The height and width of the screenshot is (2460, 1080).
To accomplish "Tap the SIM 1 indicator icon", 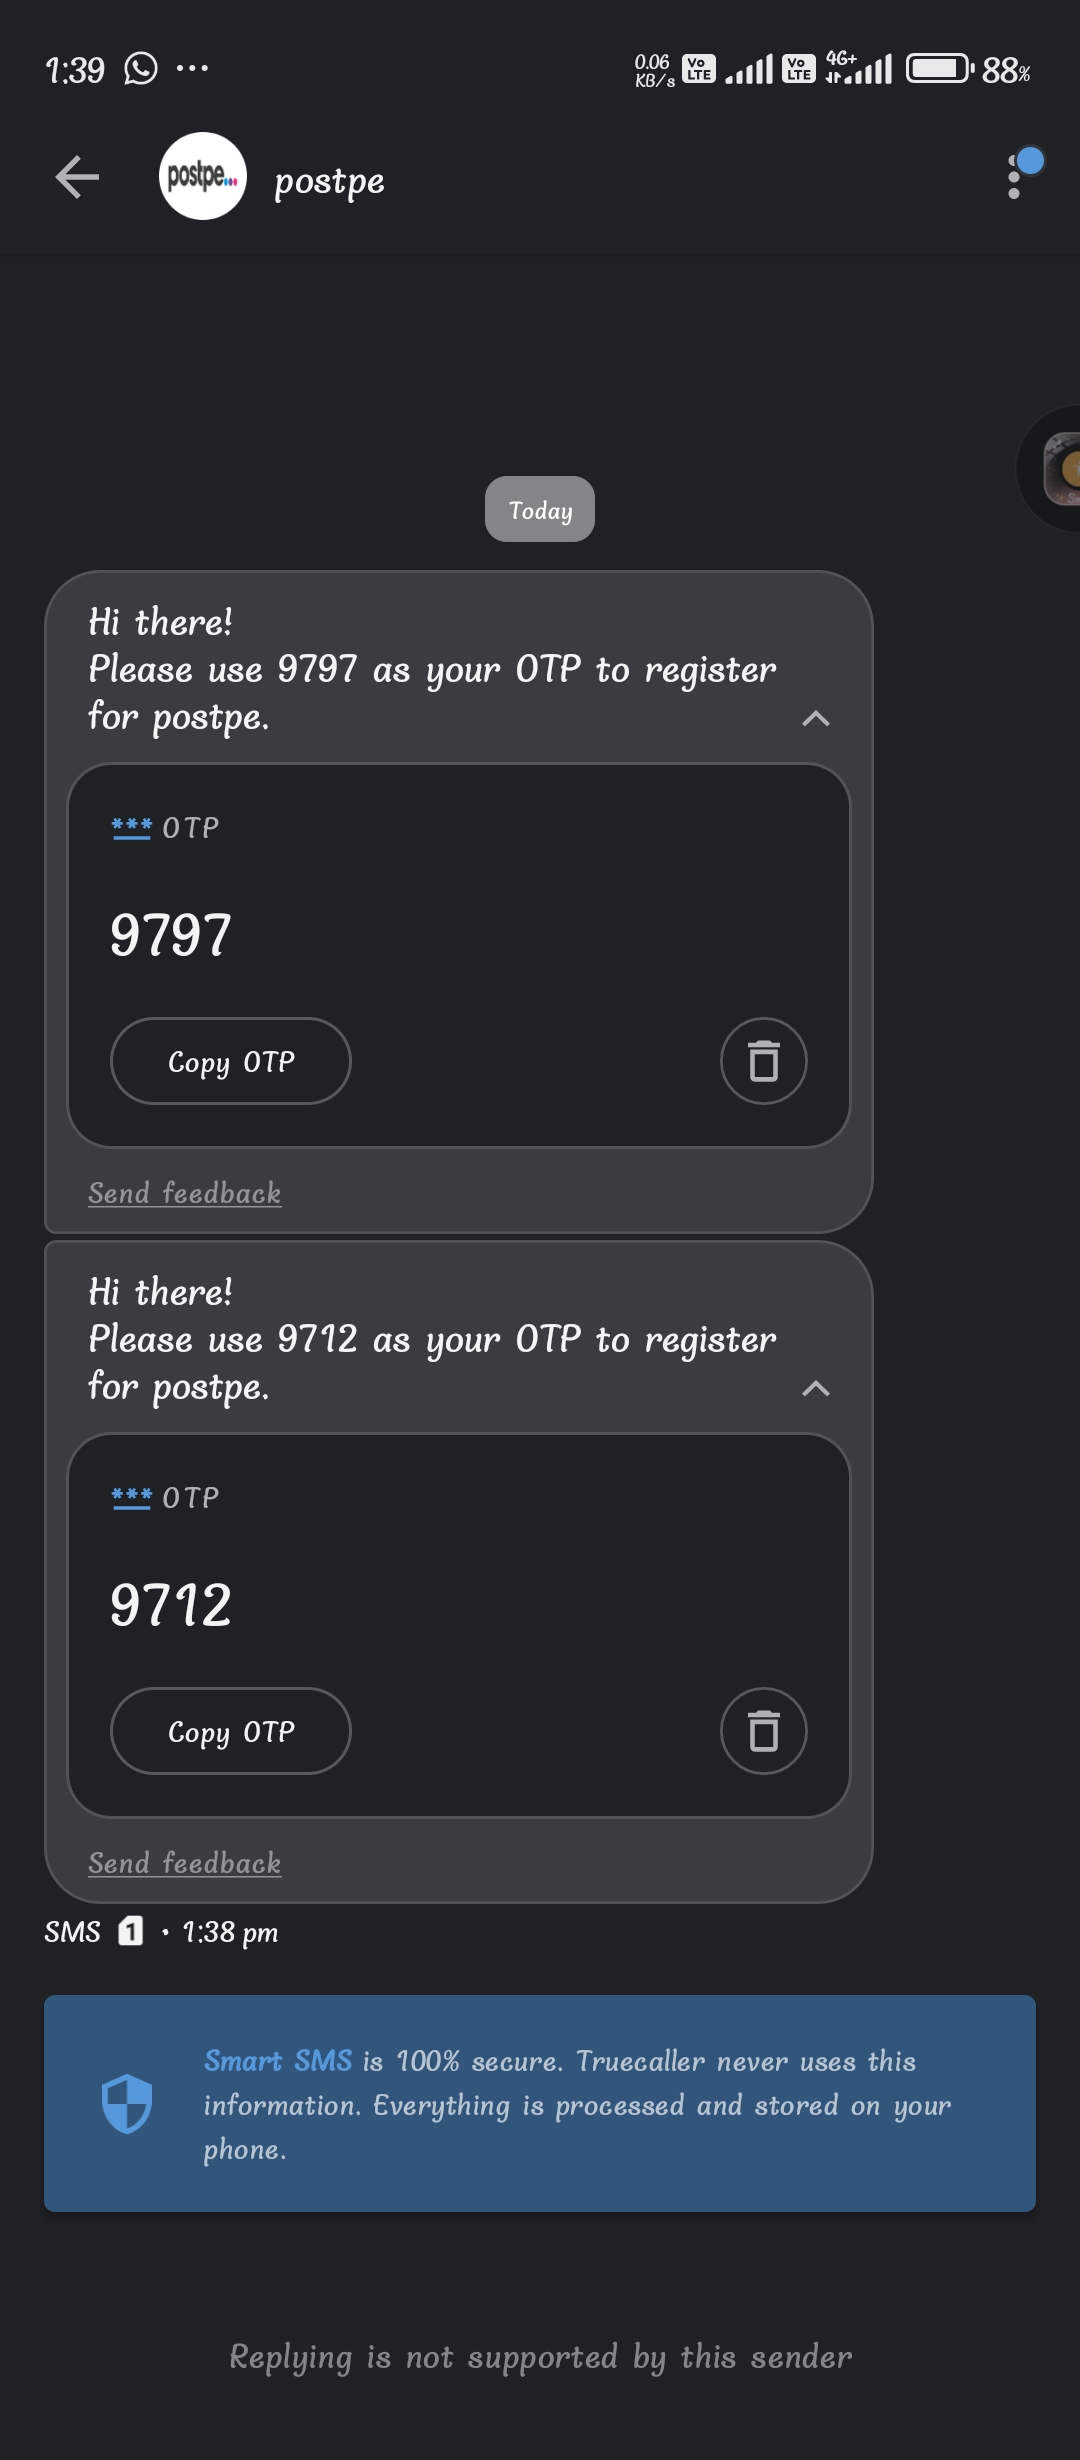I will pyautogui.click(x=131, y=1931).
